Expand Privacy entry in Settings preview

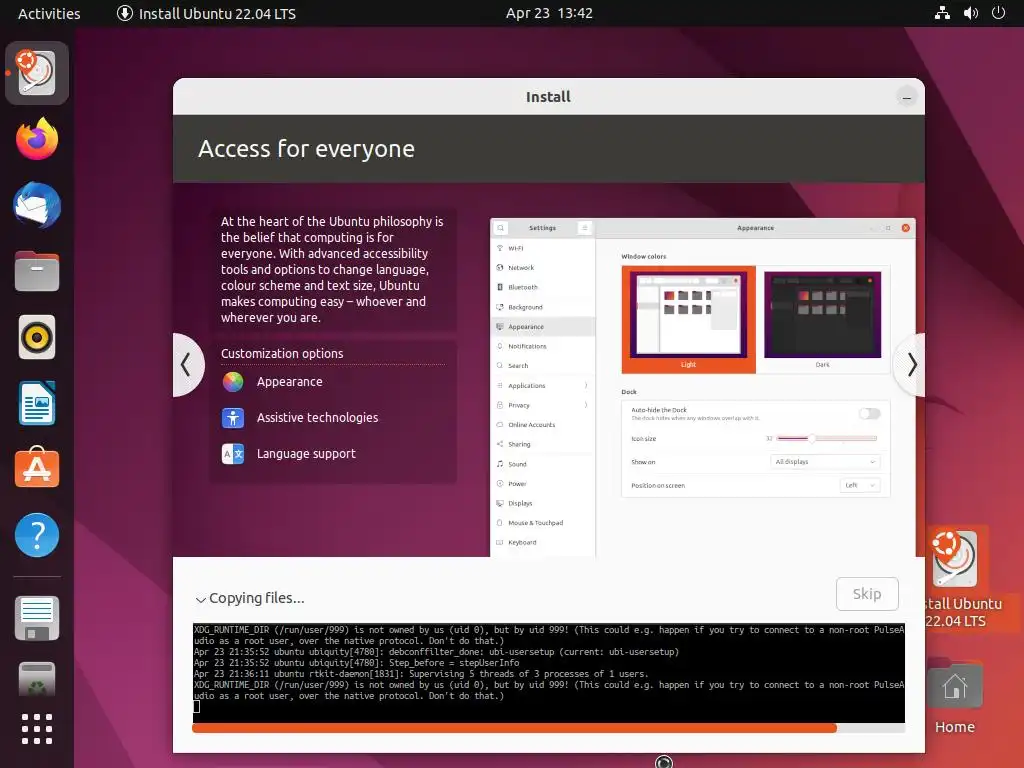(543, 405)
